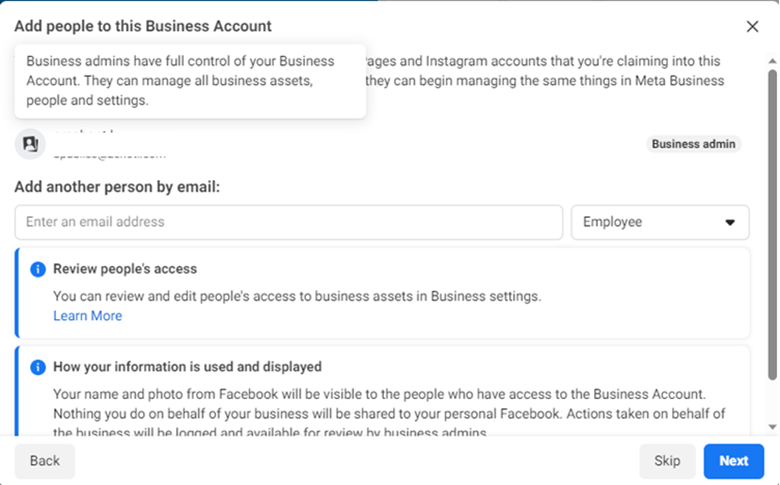Click the scrollbar up arrow
Screen dimensions: 780x485
click(x=772, y=61)
